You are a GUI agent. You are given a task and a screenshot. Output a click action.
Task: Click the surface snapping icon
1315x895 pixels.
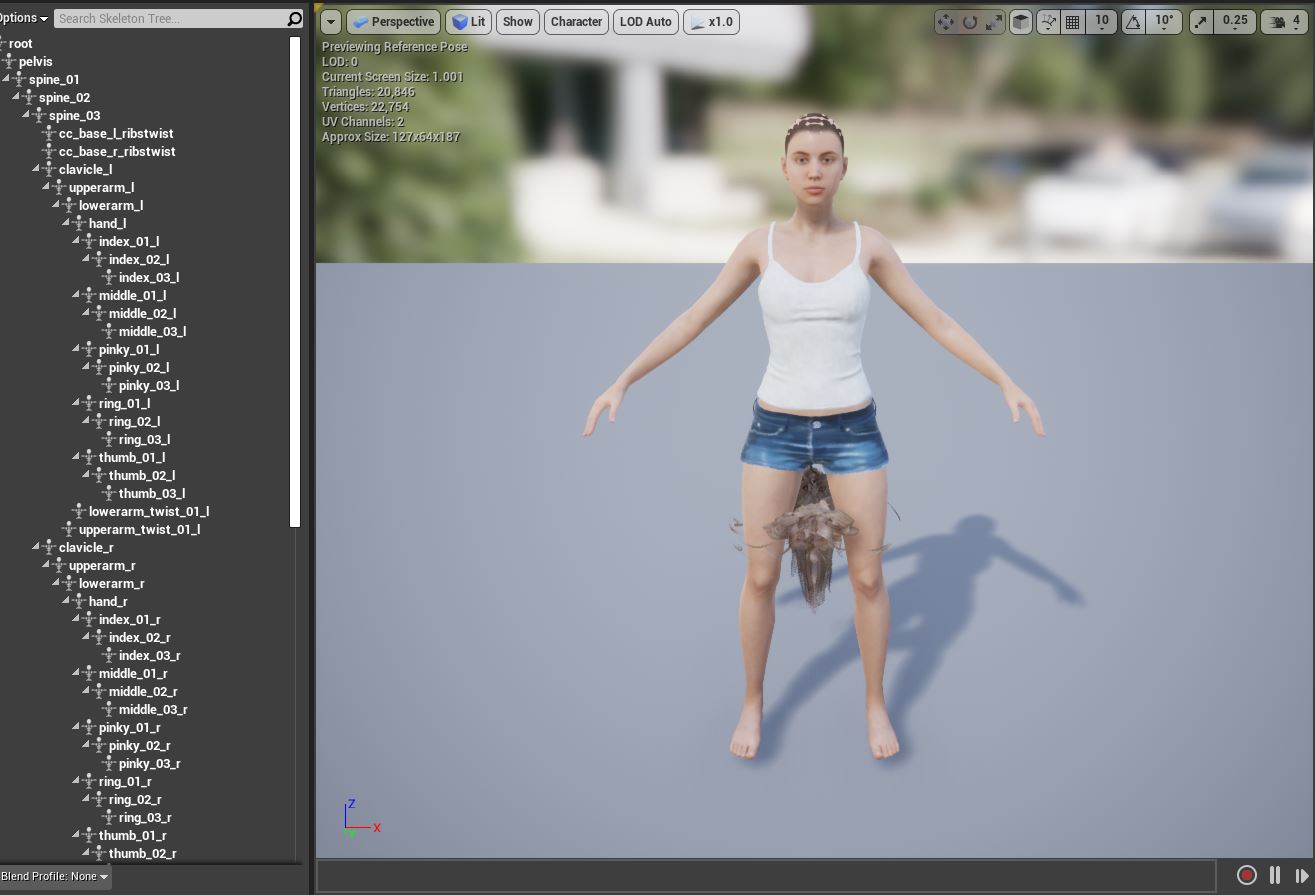[1048, 22]
